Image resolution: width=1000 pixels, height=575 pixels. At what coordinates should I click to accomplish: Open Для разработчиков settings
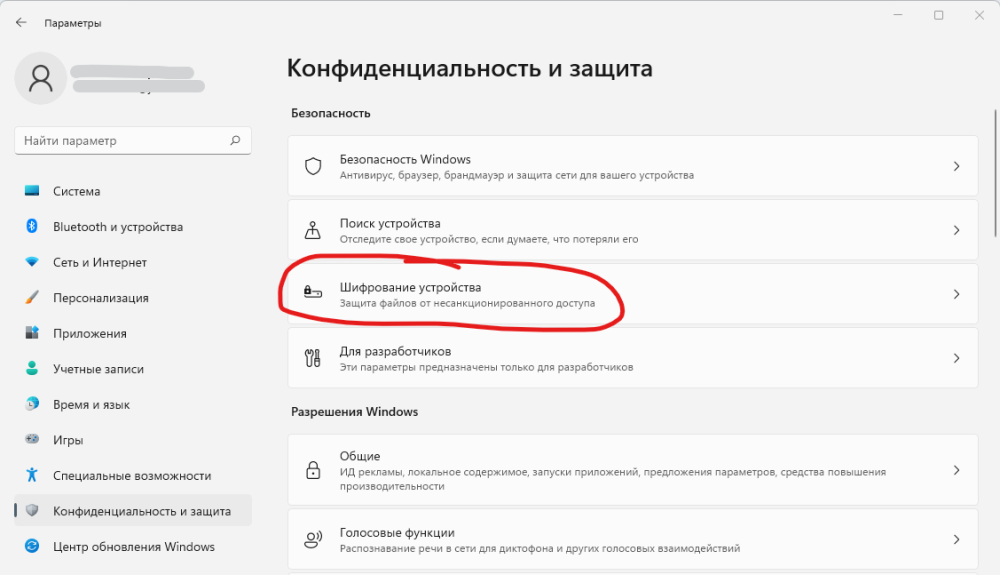click(x=633, y=358)
